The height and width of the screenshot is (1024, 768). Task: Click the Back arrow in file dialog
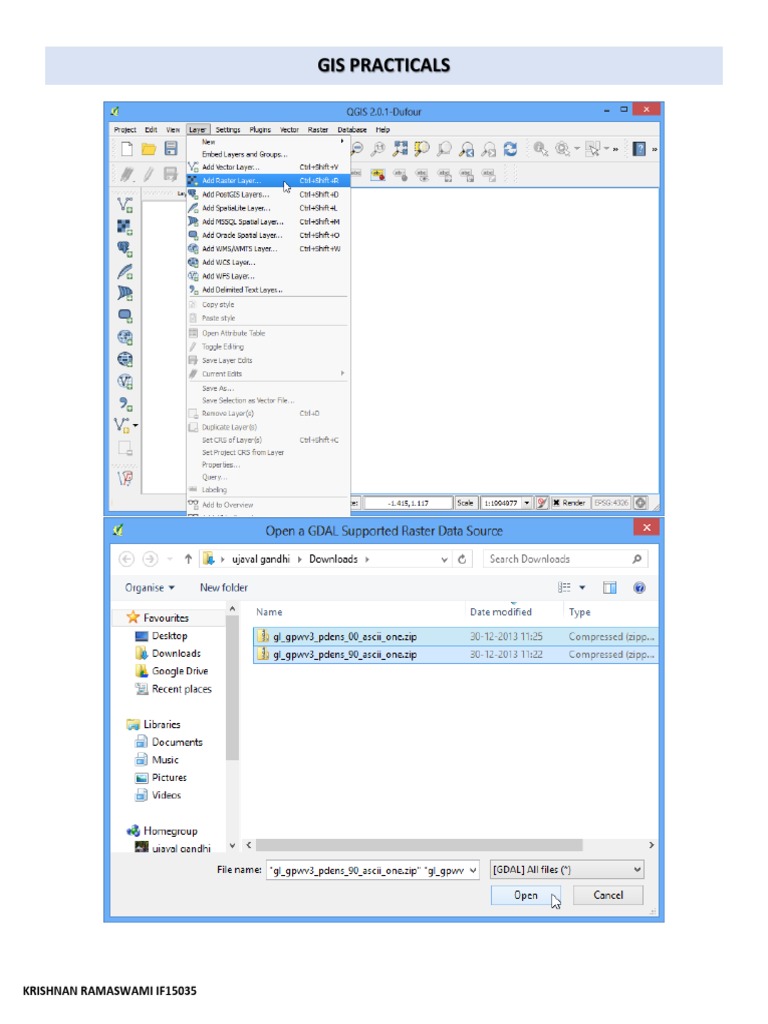point(127,559)
